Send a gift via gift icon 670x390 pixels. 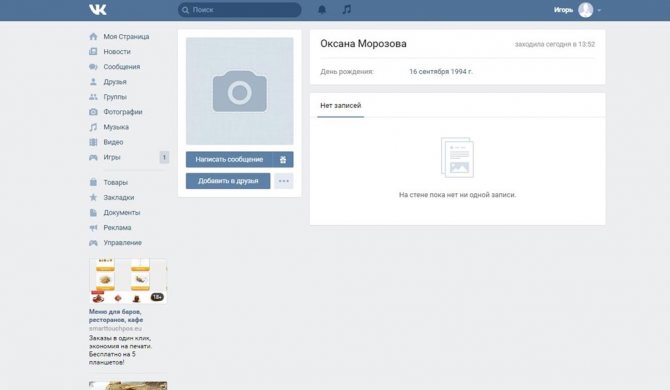tap(283, 159)
